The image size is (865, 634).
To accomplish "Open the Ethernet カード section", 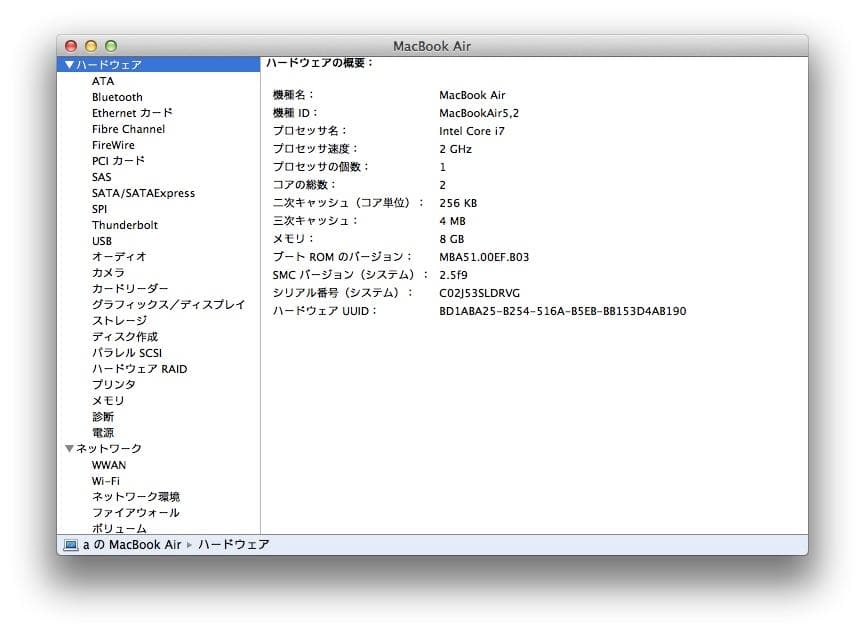I will [x=131, y=112].
